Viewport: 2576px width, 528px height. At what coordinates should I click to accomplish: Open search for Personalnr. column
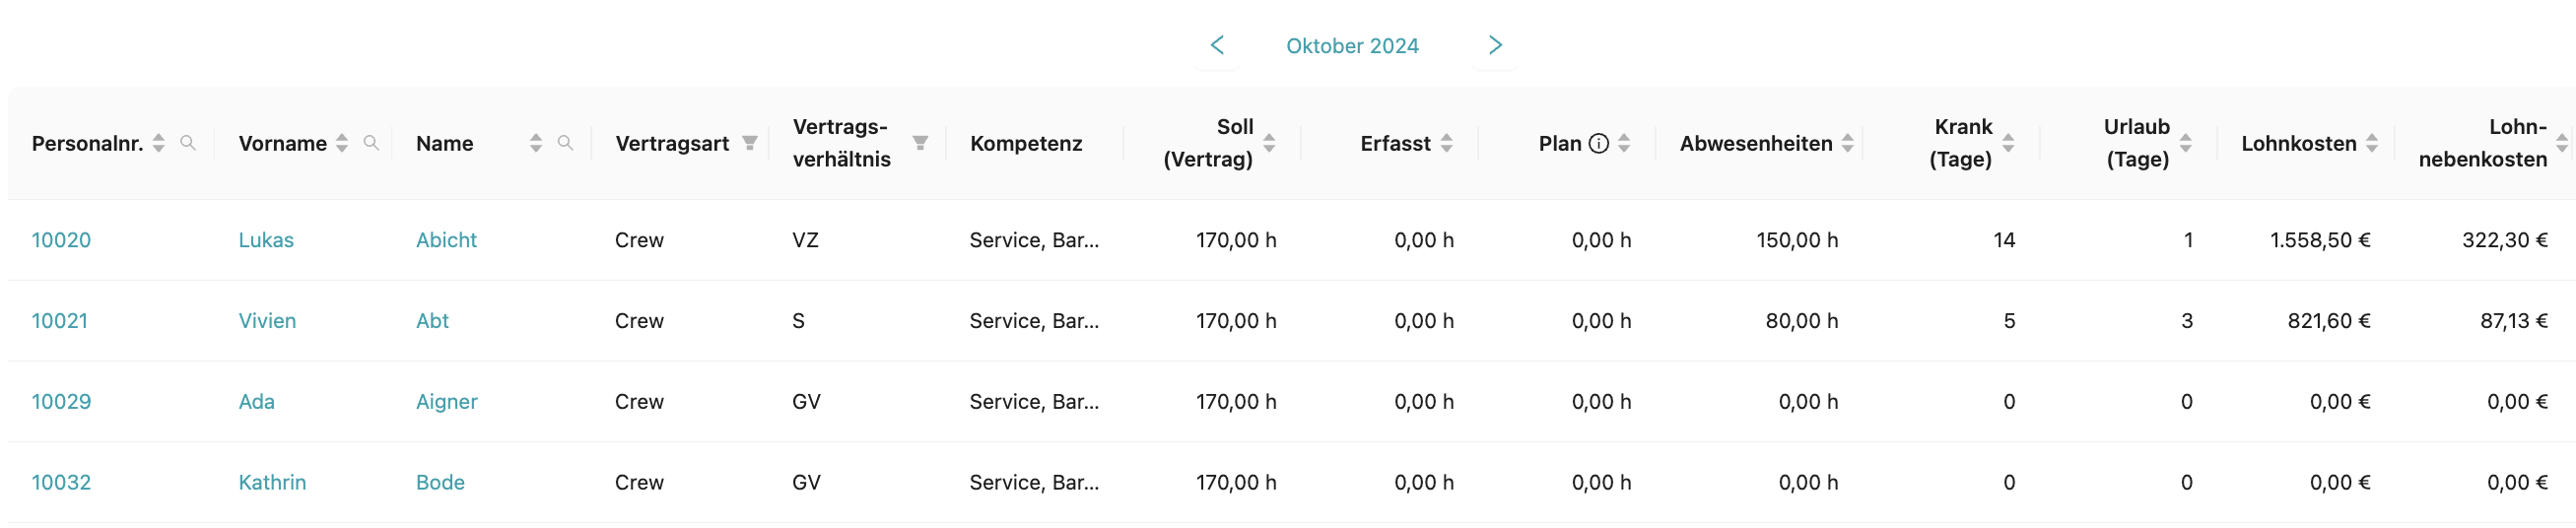(x=187, y=143)
